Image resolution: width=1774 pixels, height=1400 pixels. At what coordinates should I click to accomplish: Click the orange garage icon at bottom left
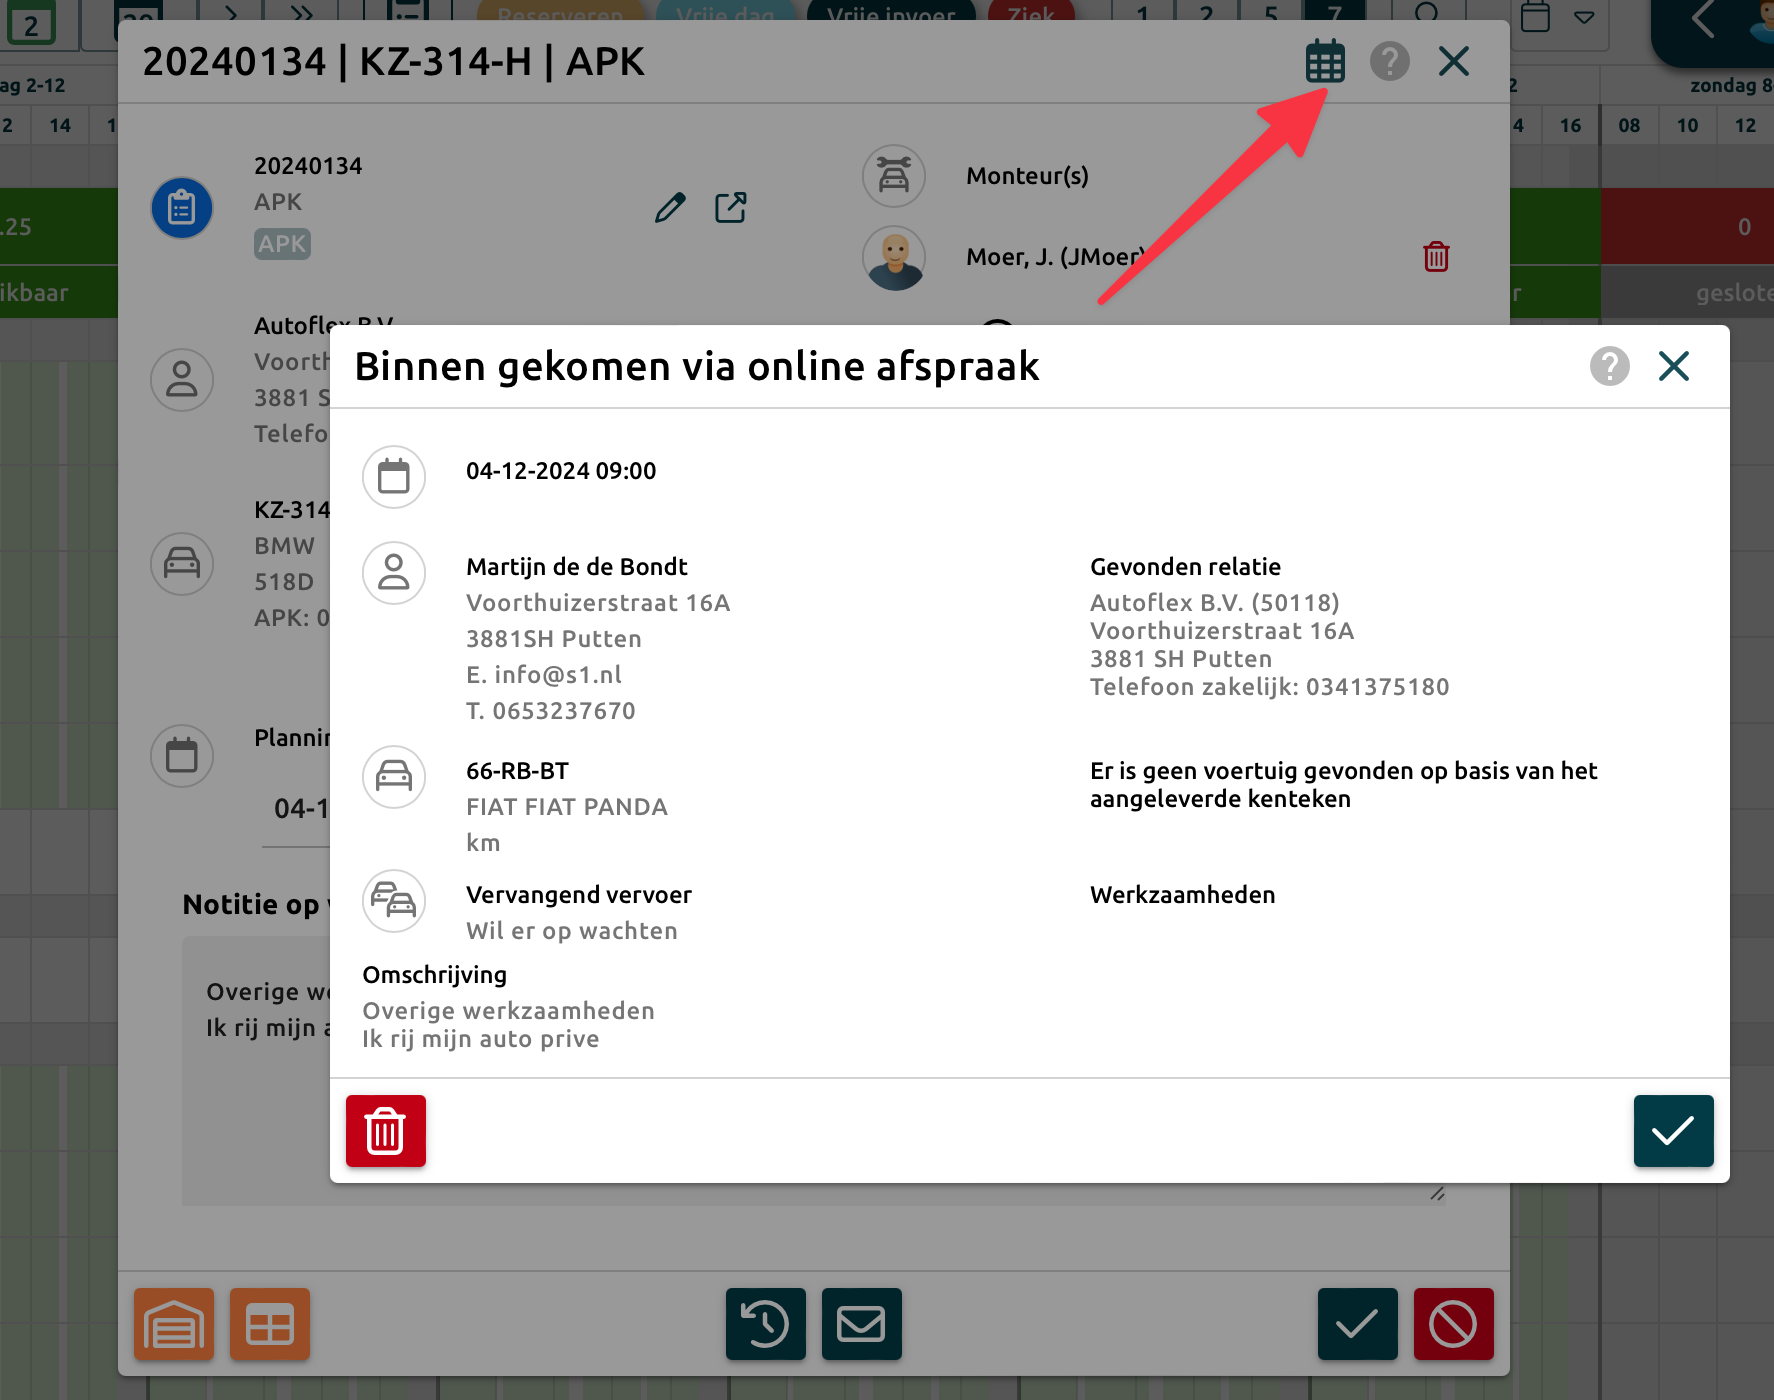pos(174,1324)
